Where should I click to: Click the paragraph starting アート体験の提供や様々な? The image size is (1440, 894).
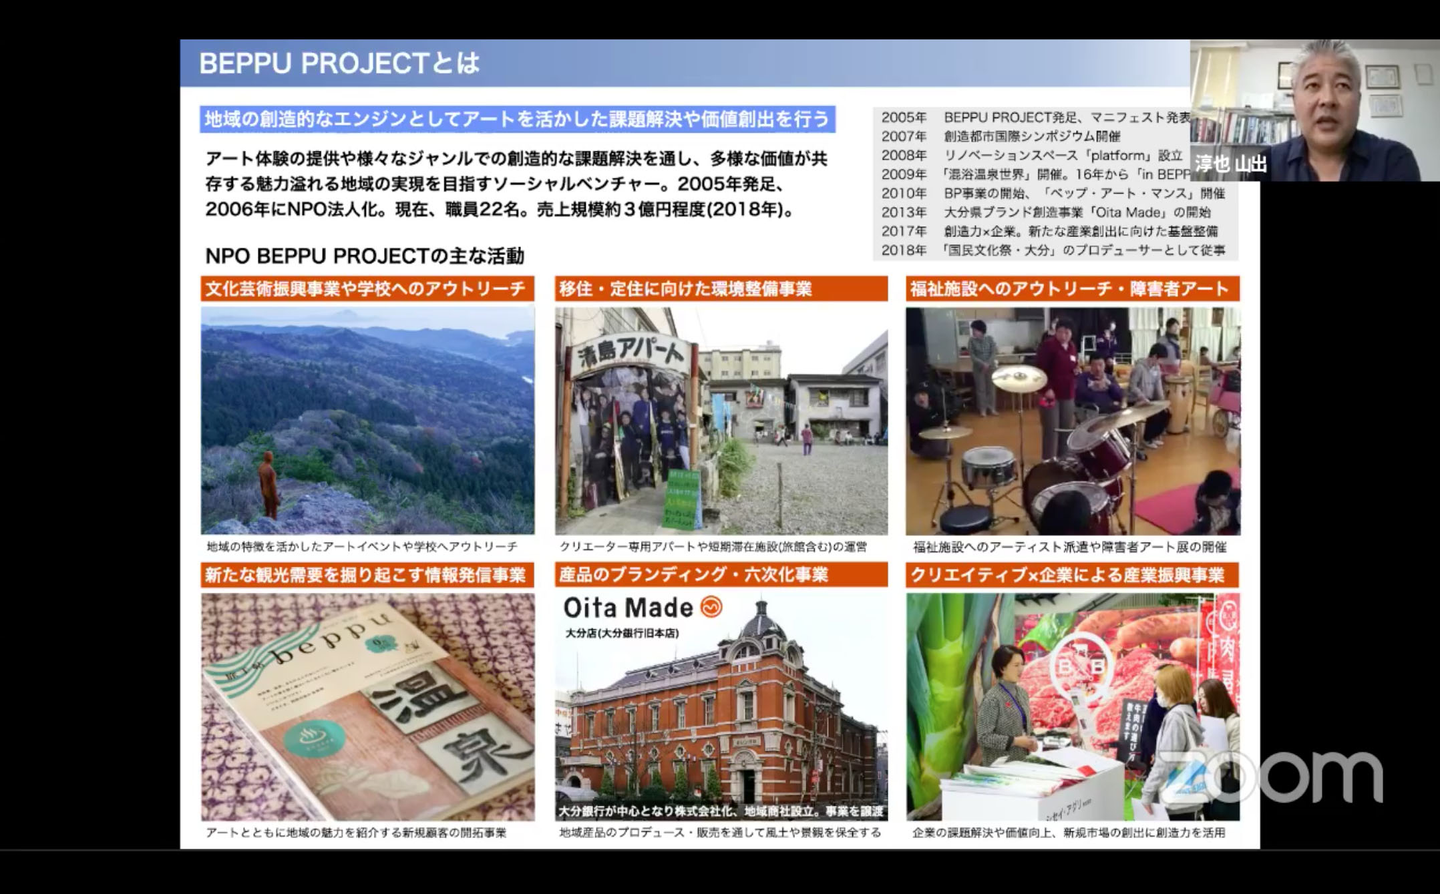coord(516,184)
